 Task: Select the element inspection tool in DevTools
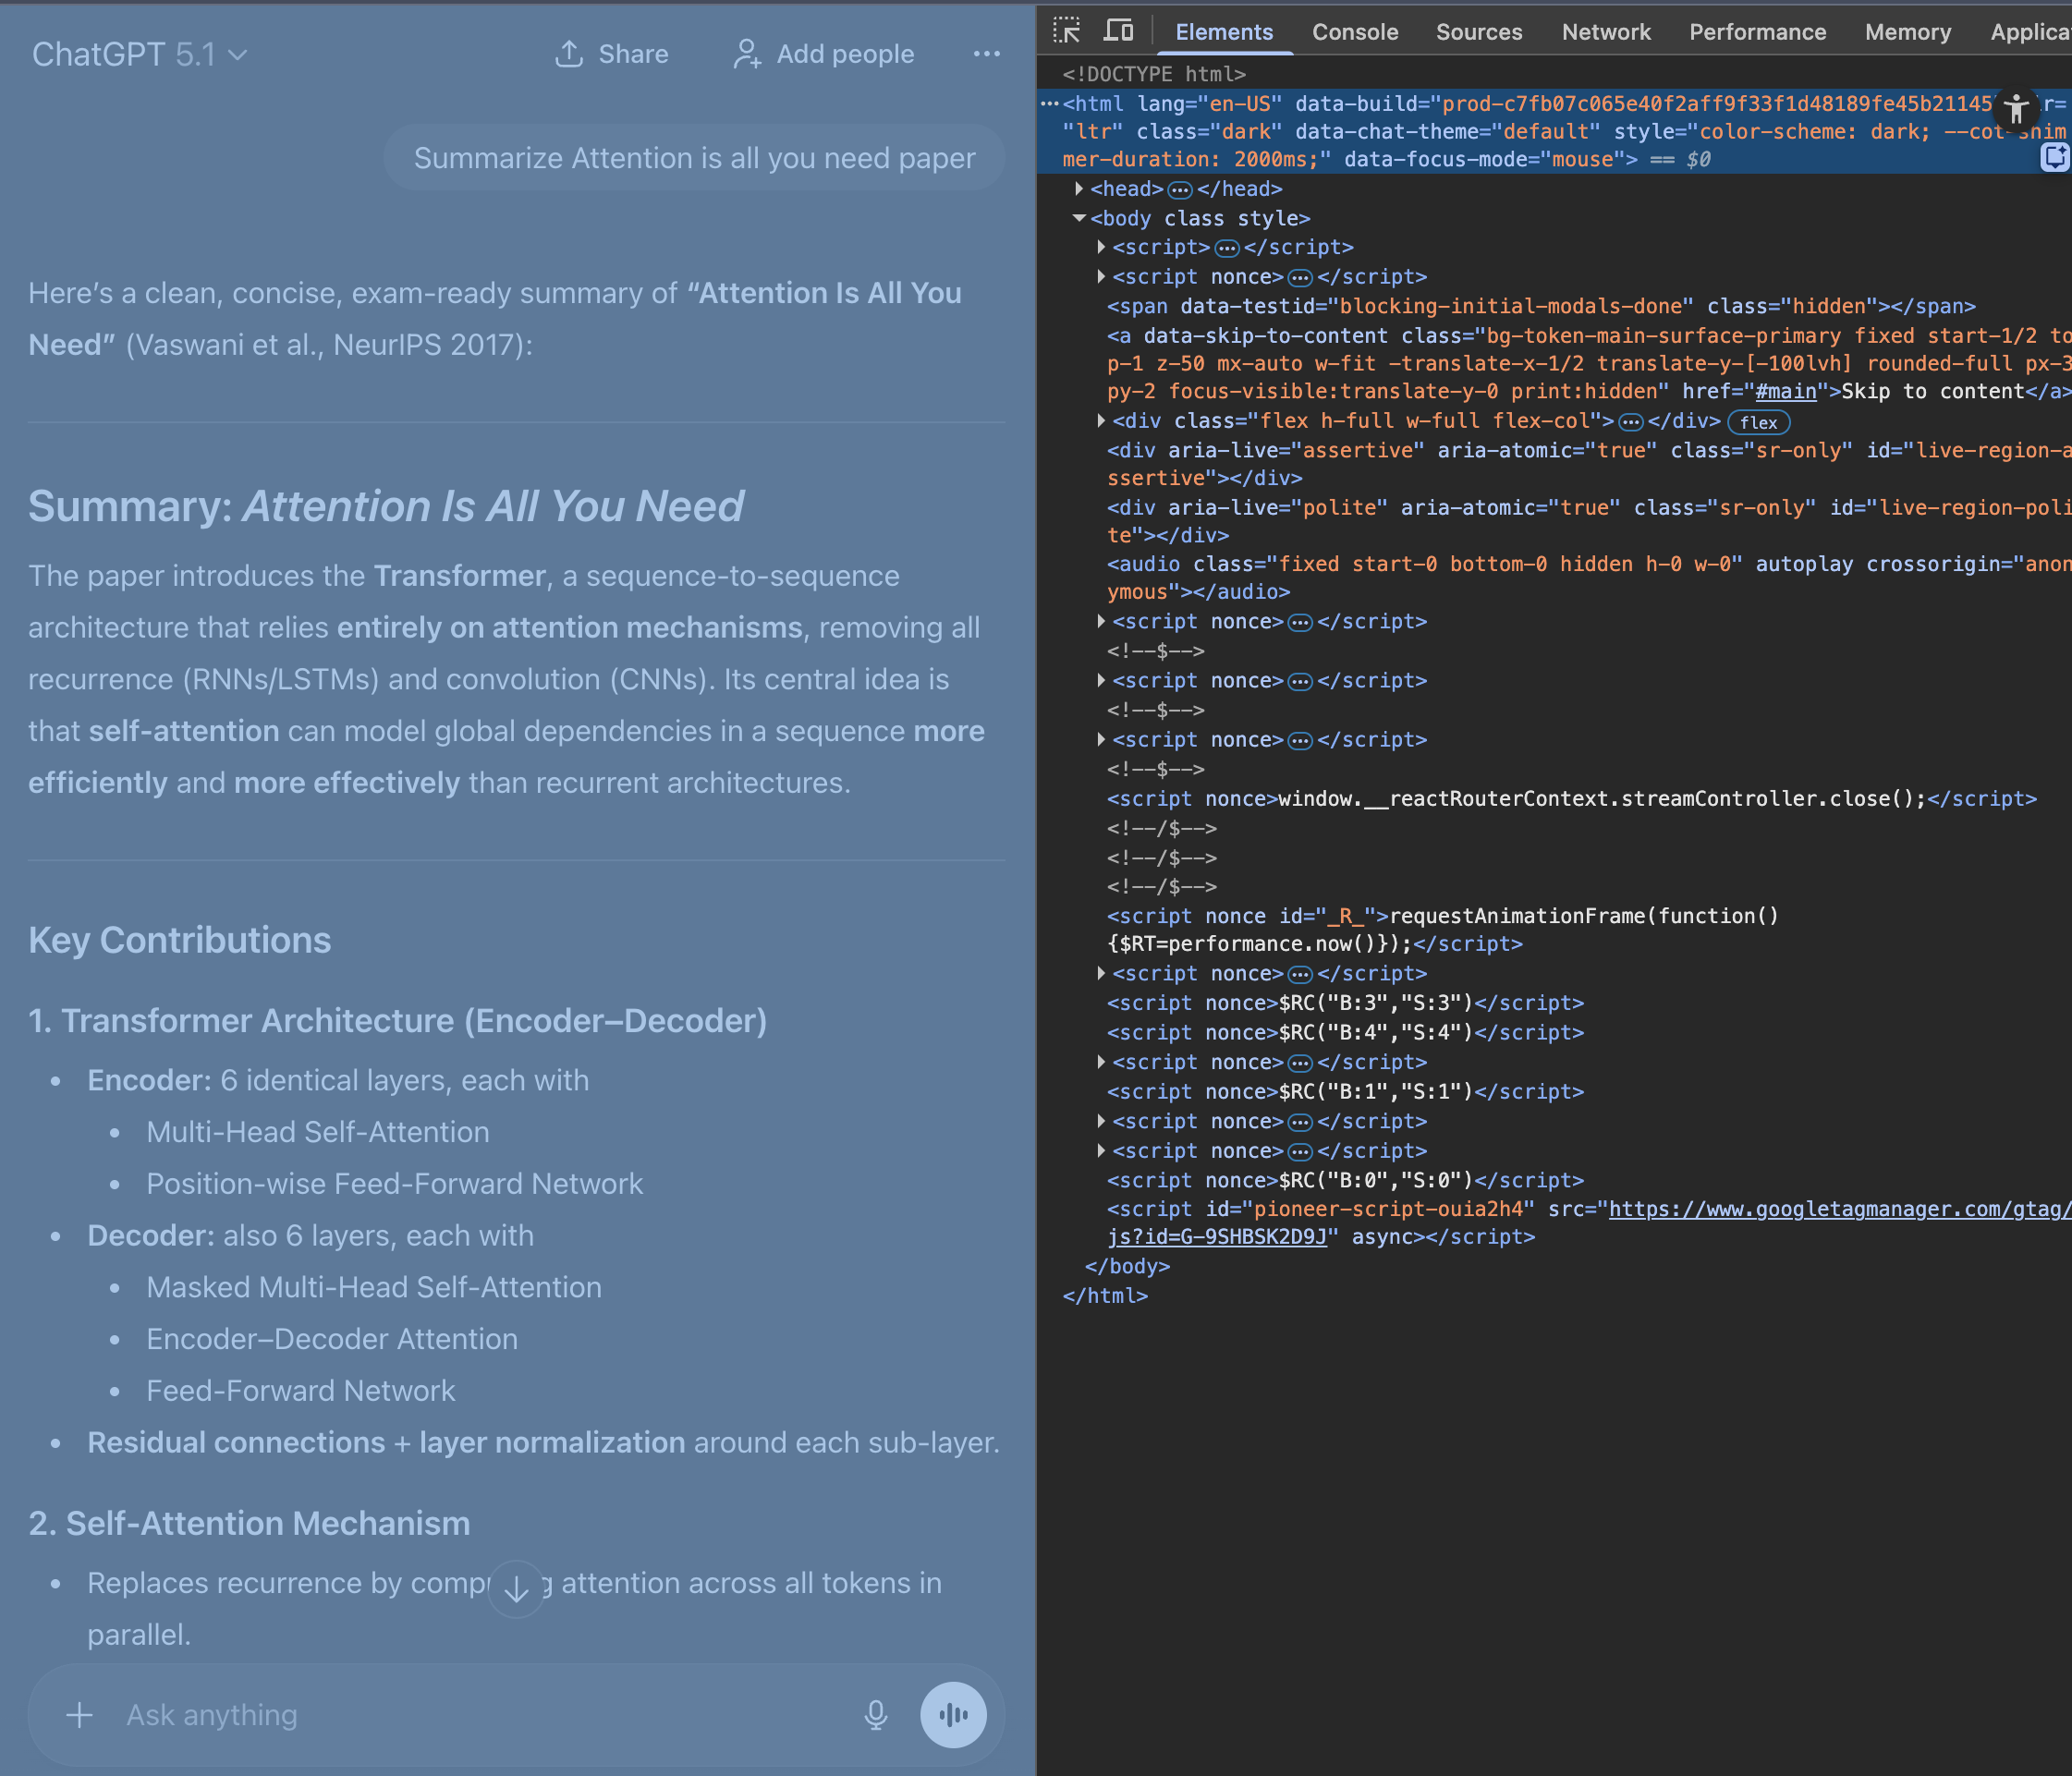[x=1066, y=30]
